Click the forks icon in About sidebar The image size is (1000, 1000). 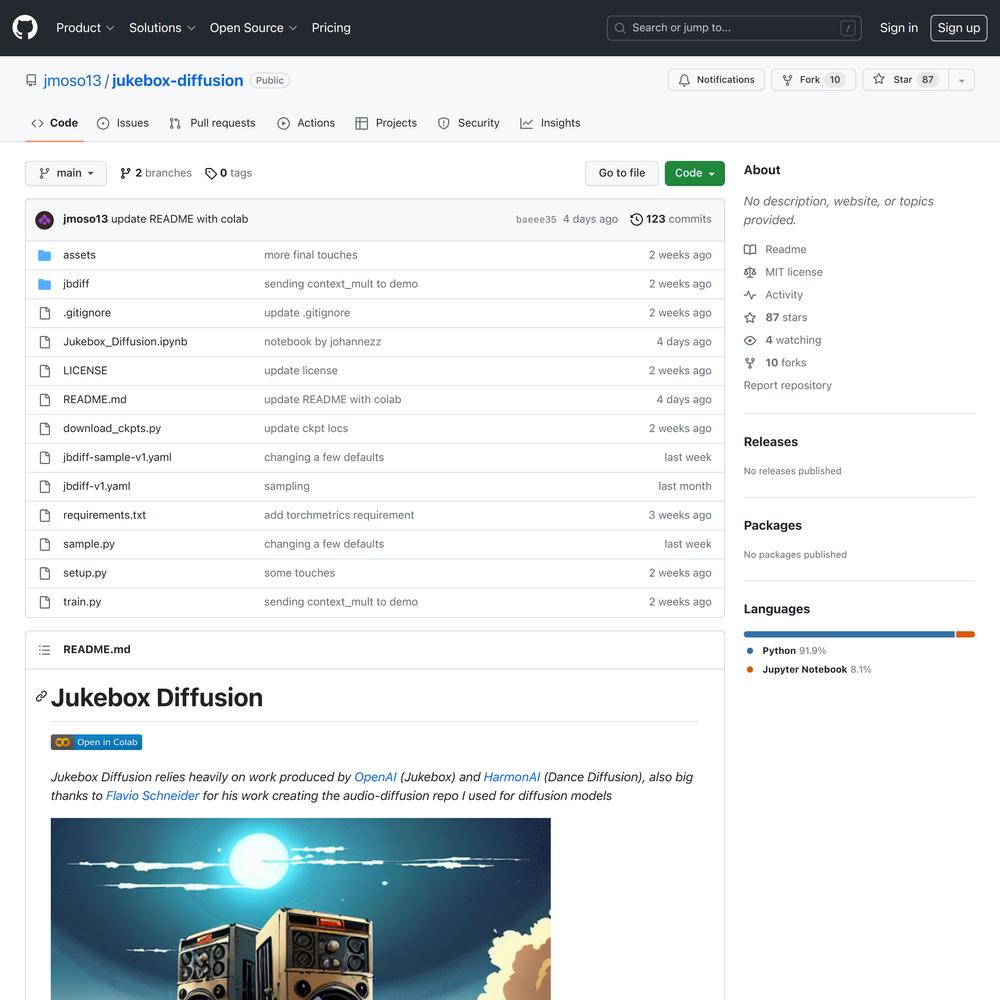click(x=750, y=363)
